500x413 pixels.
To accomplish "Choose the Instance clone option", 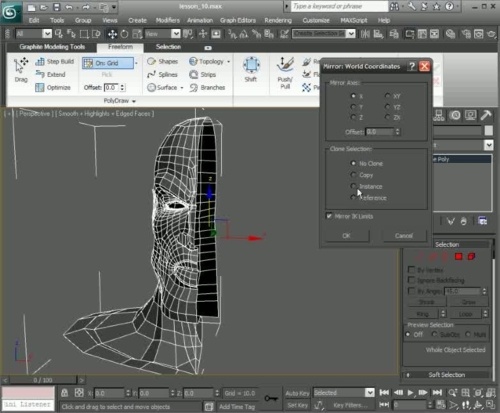I will click(x=353, y=186).
